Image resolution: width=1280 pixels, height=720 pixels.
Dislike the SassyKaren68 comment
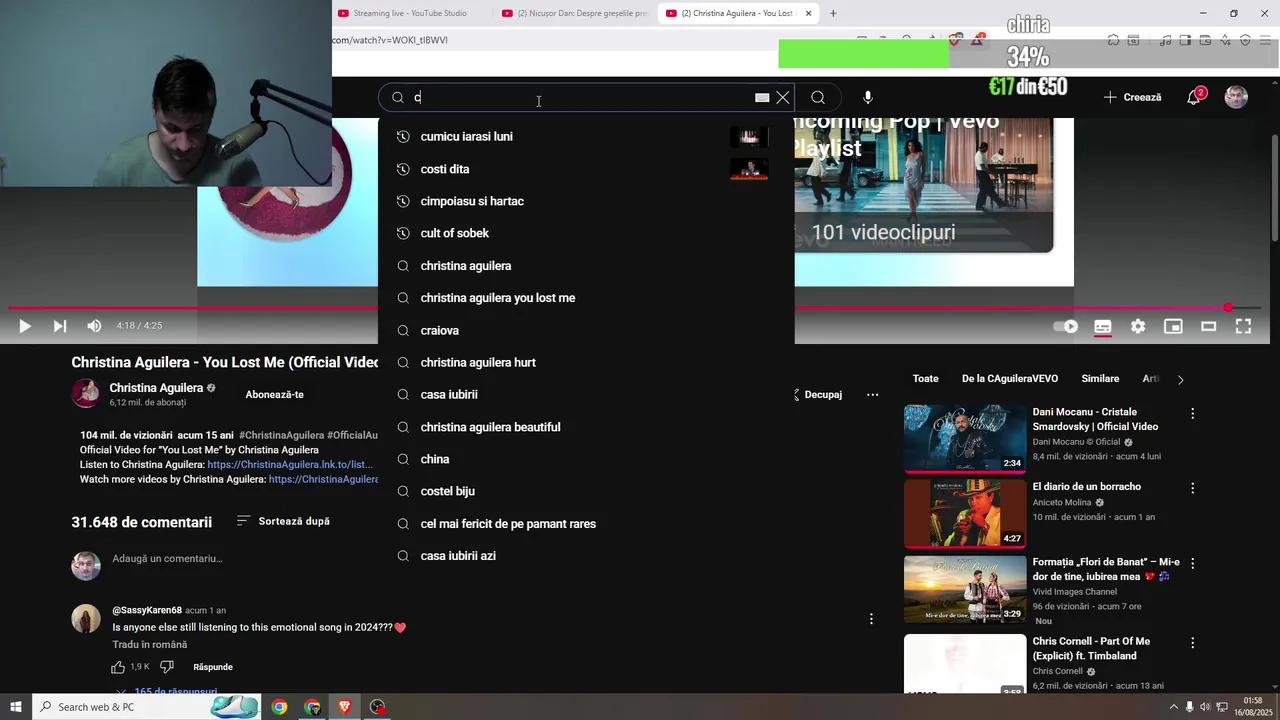167,667
